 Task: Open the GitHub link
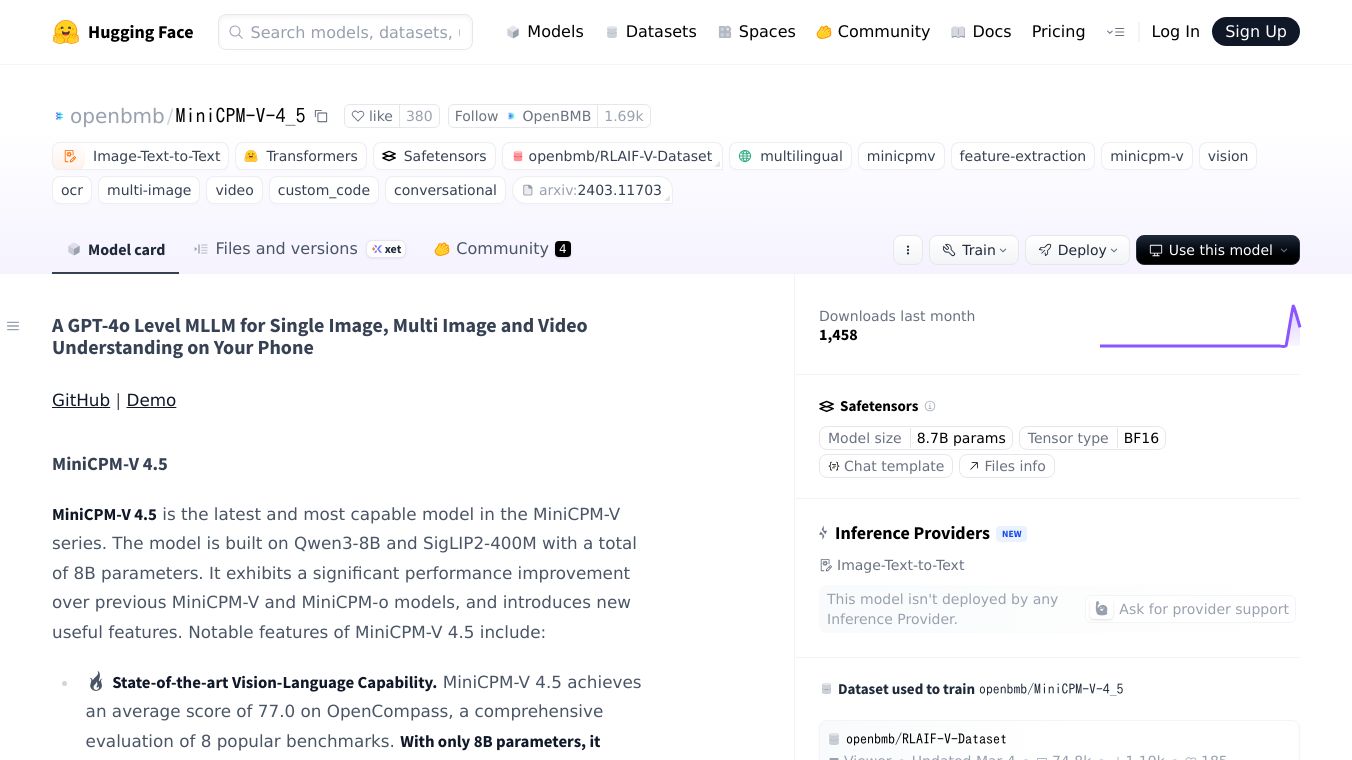point(81,400)
